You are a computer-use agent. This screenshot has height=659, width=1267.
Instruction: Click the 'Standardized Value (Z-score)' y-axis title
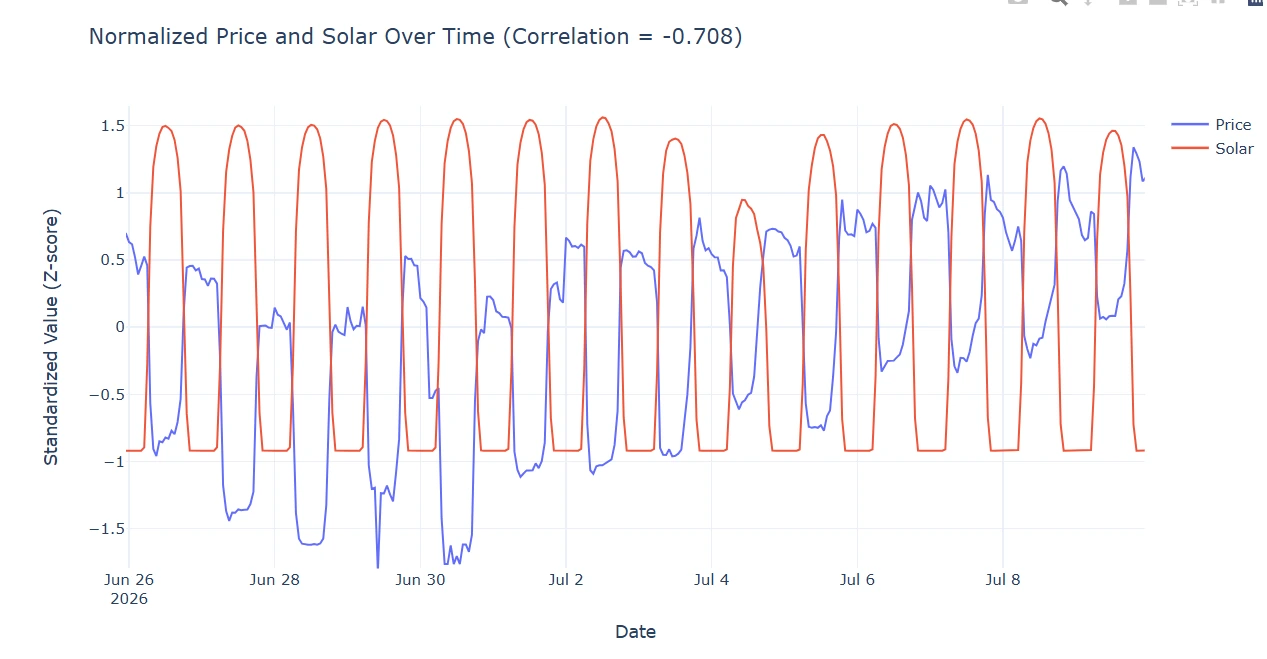(x=51, y=337)
